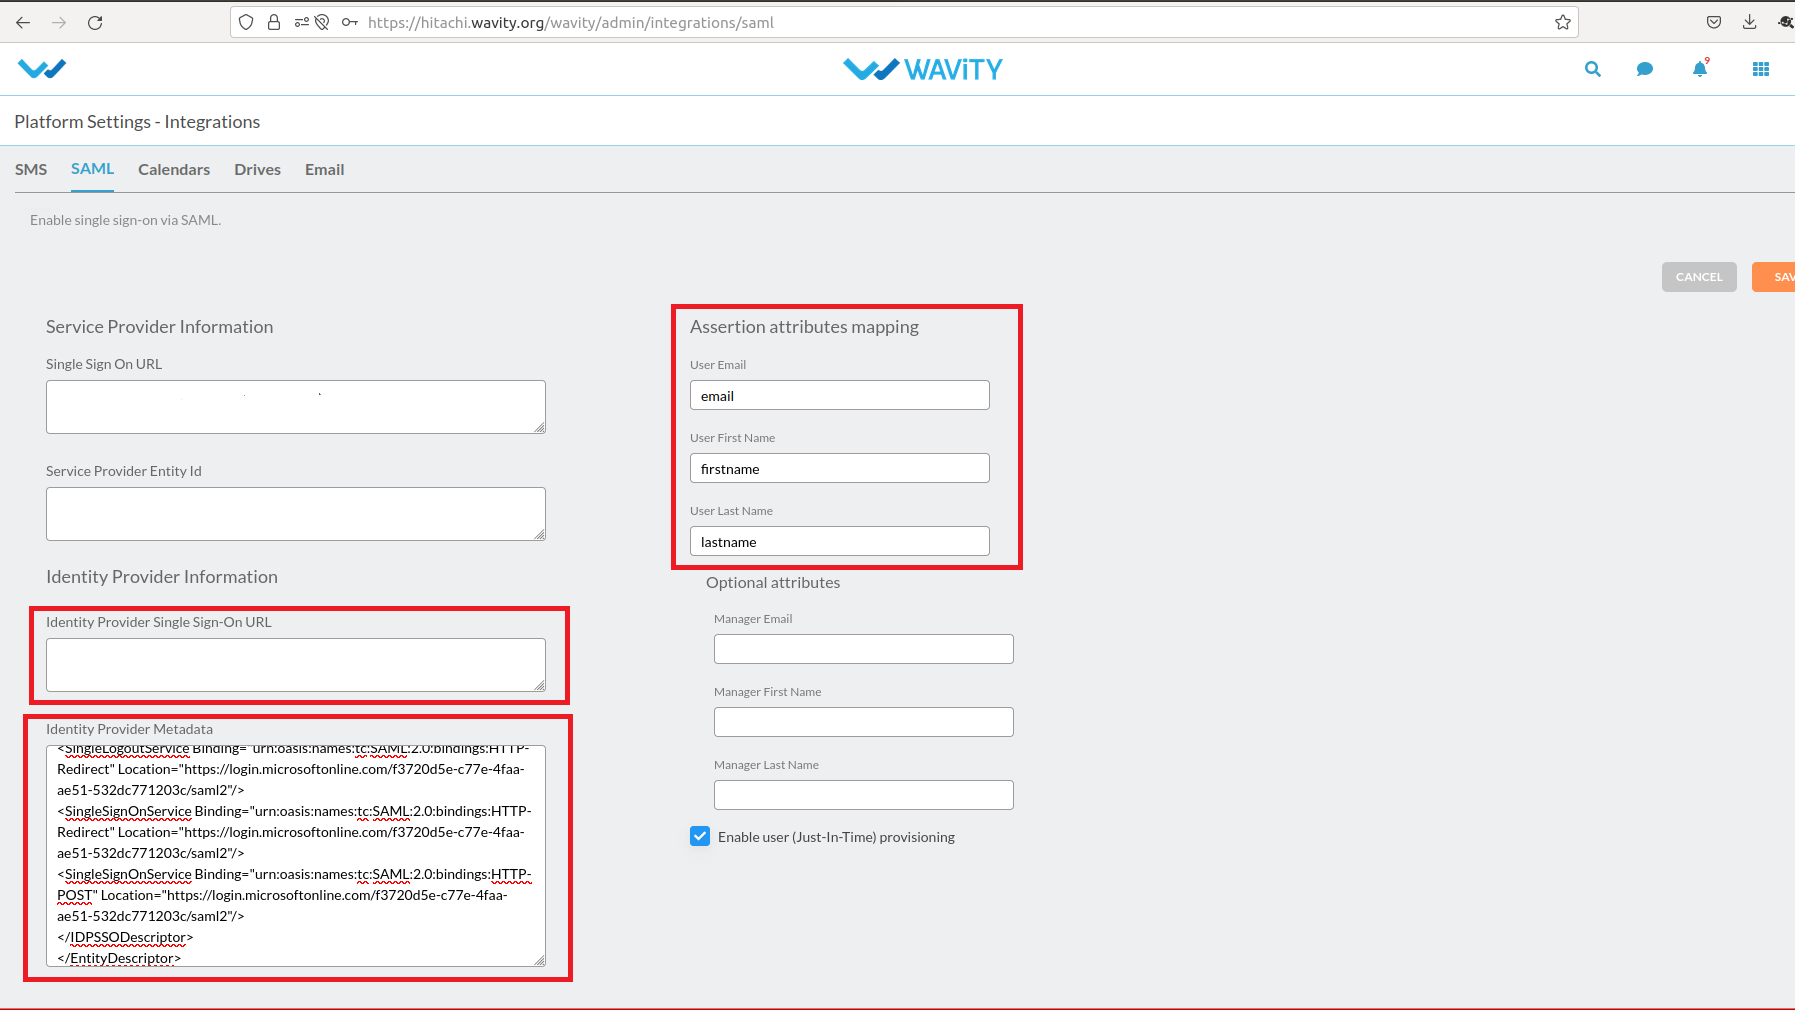Toggle Enable user Just-In-Time provisioning checkbox
This screenshot has width=1795, height=1010.
coord(700,836)
